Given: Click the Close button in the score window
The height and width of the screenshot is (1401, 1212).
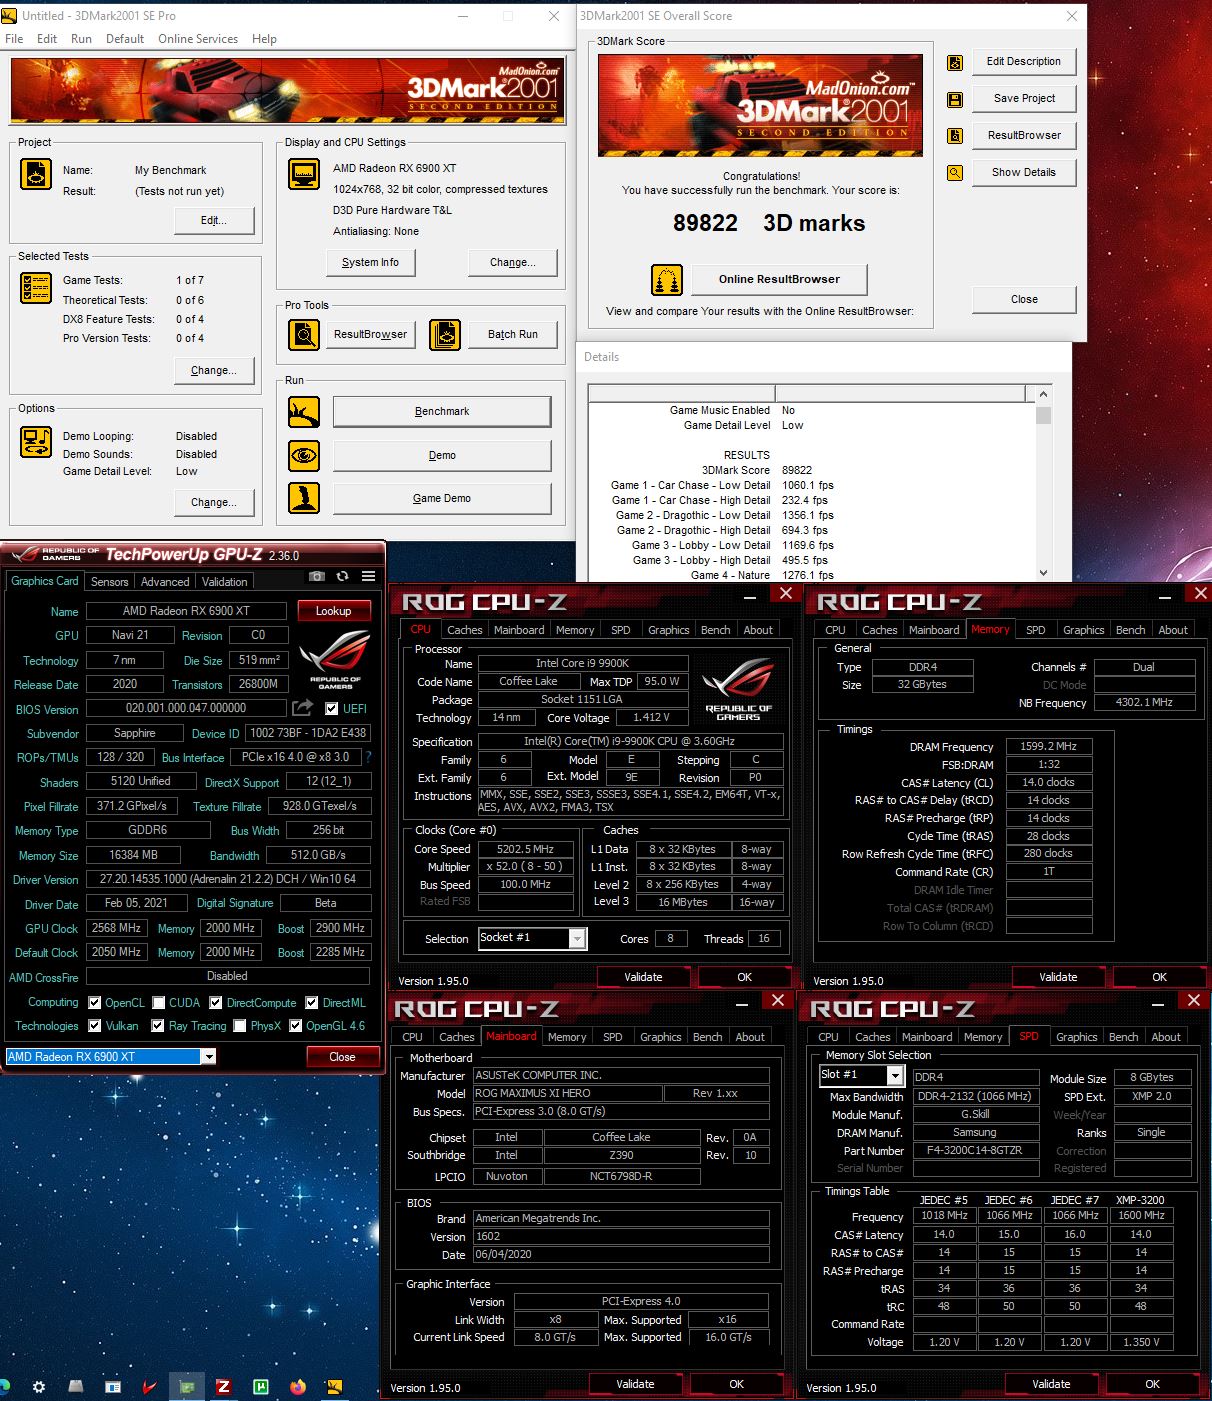Looking at the screenshot, I should coord(1024,299).
